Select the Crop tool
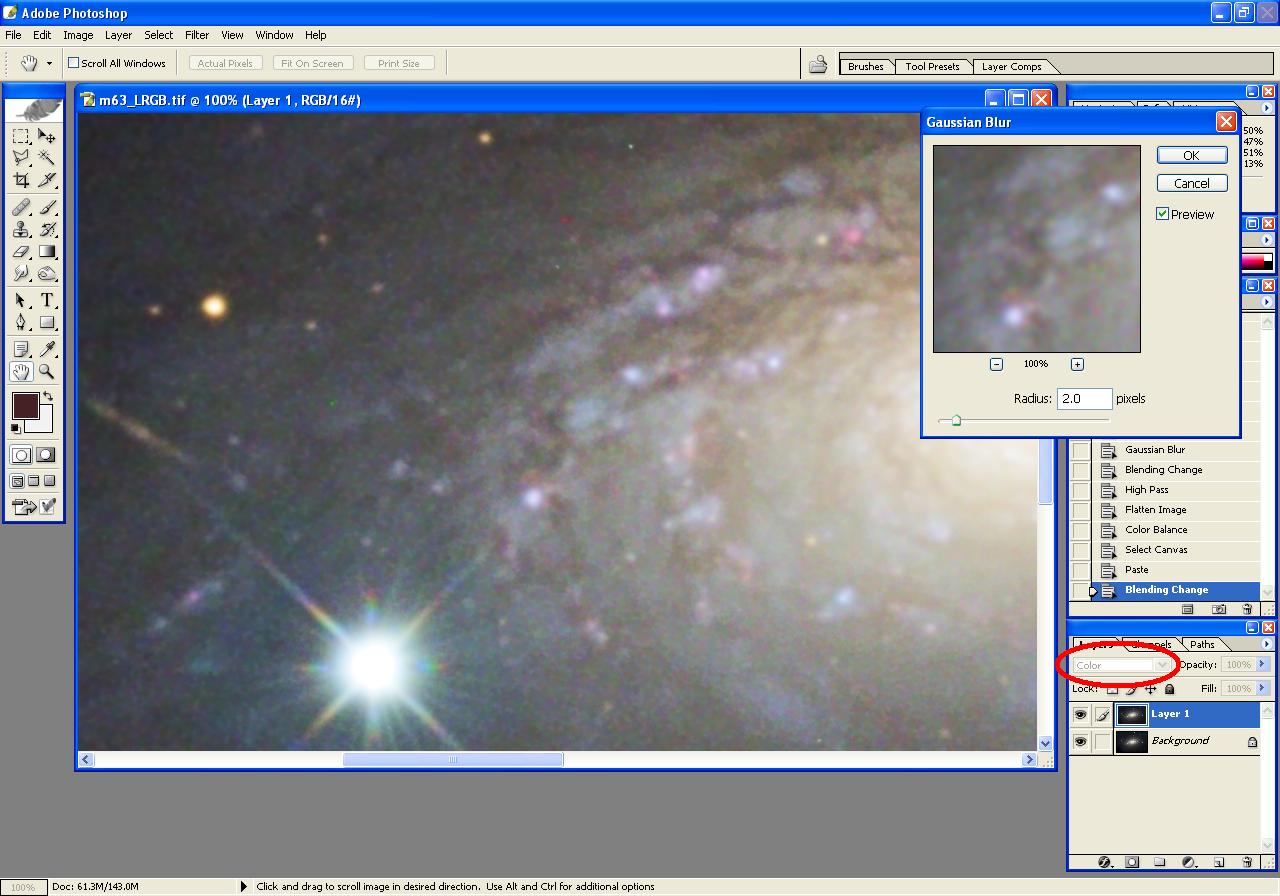Viewport: 1280px width, 896px height. pos(21,180)
